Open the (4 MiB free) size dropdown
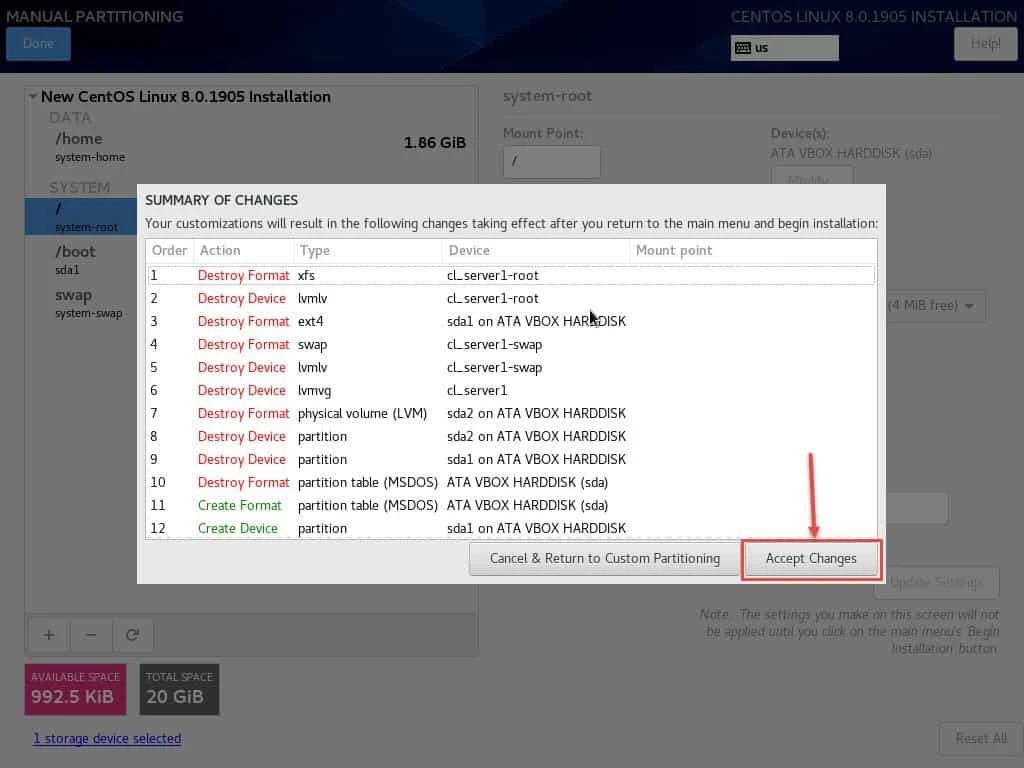Image resolution: width=1024 pixels, height=768 pixels. pos(930,306)
